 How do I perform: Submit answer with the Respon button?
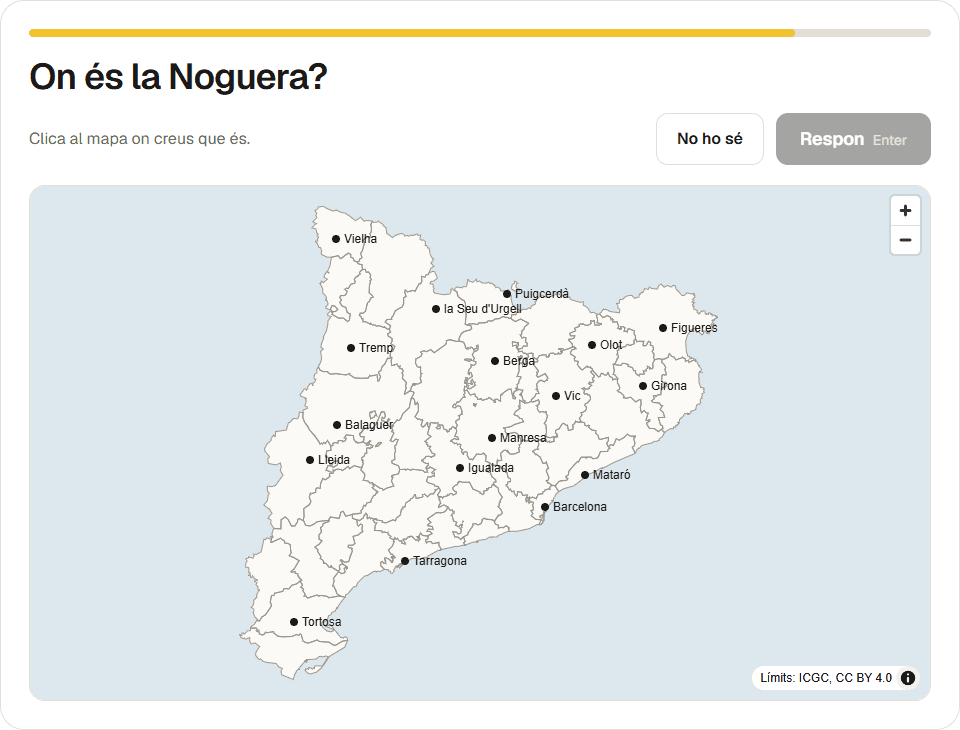[x=853, y=139]
